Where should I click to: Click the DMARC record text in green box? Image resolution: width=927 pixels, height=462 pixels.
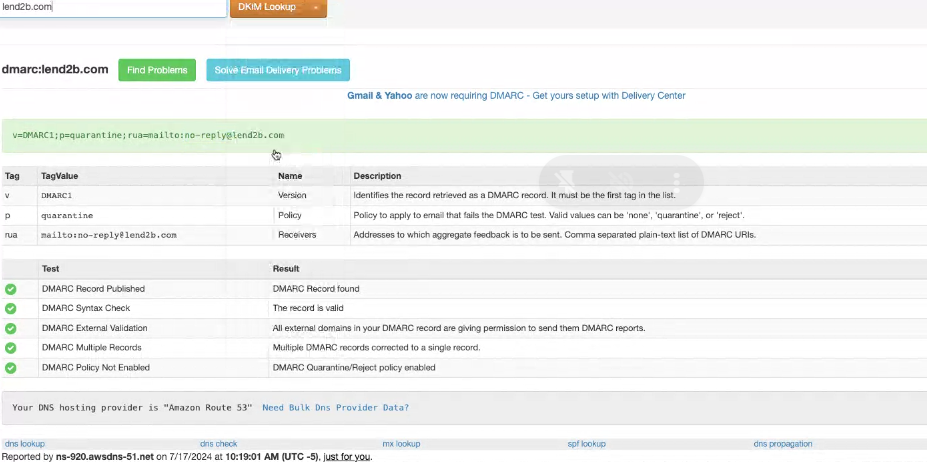point(148,135)
